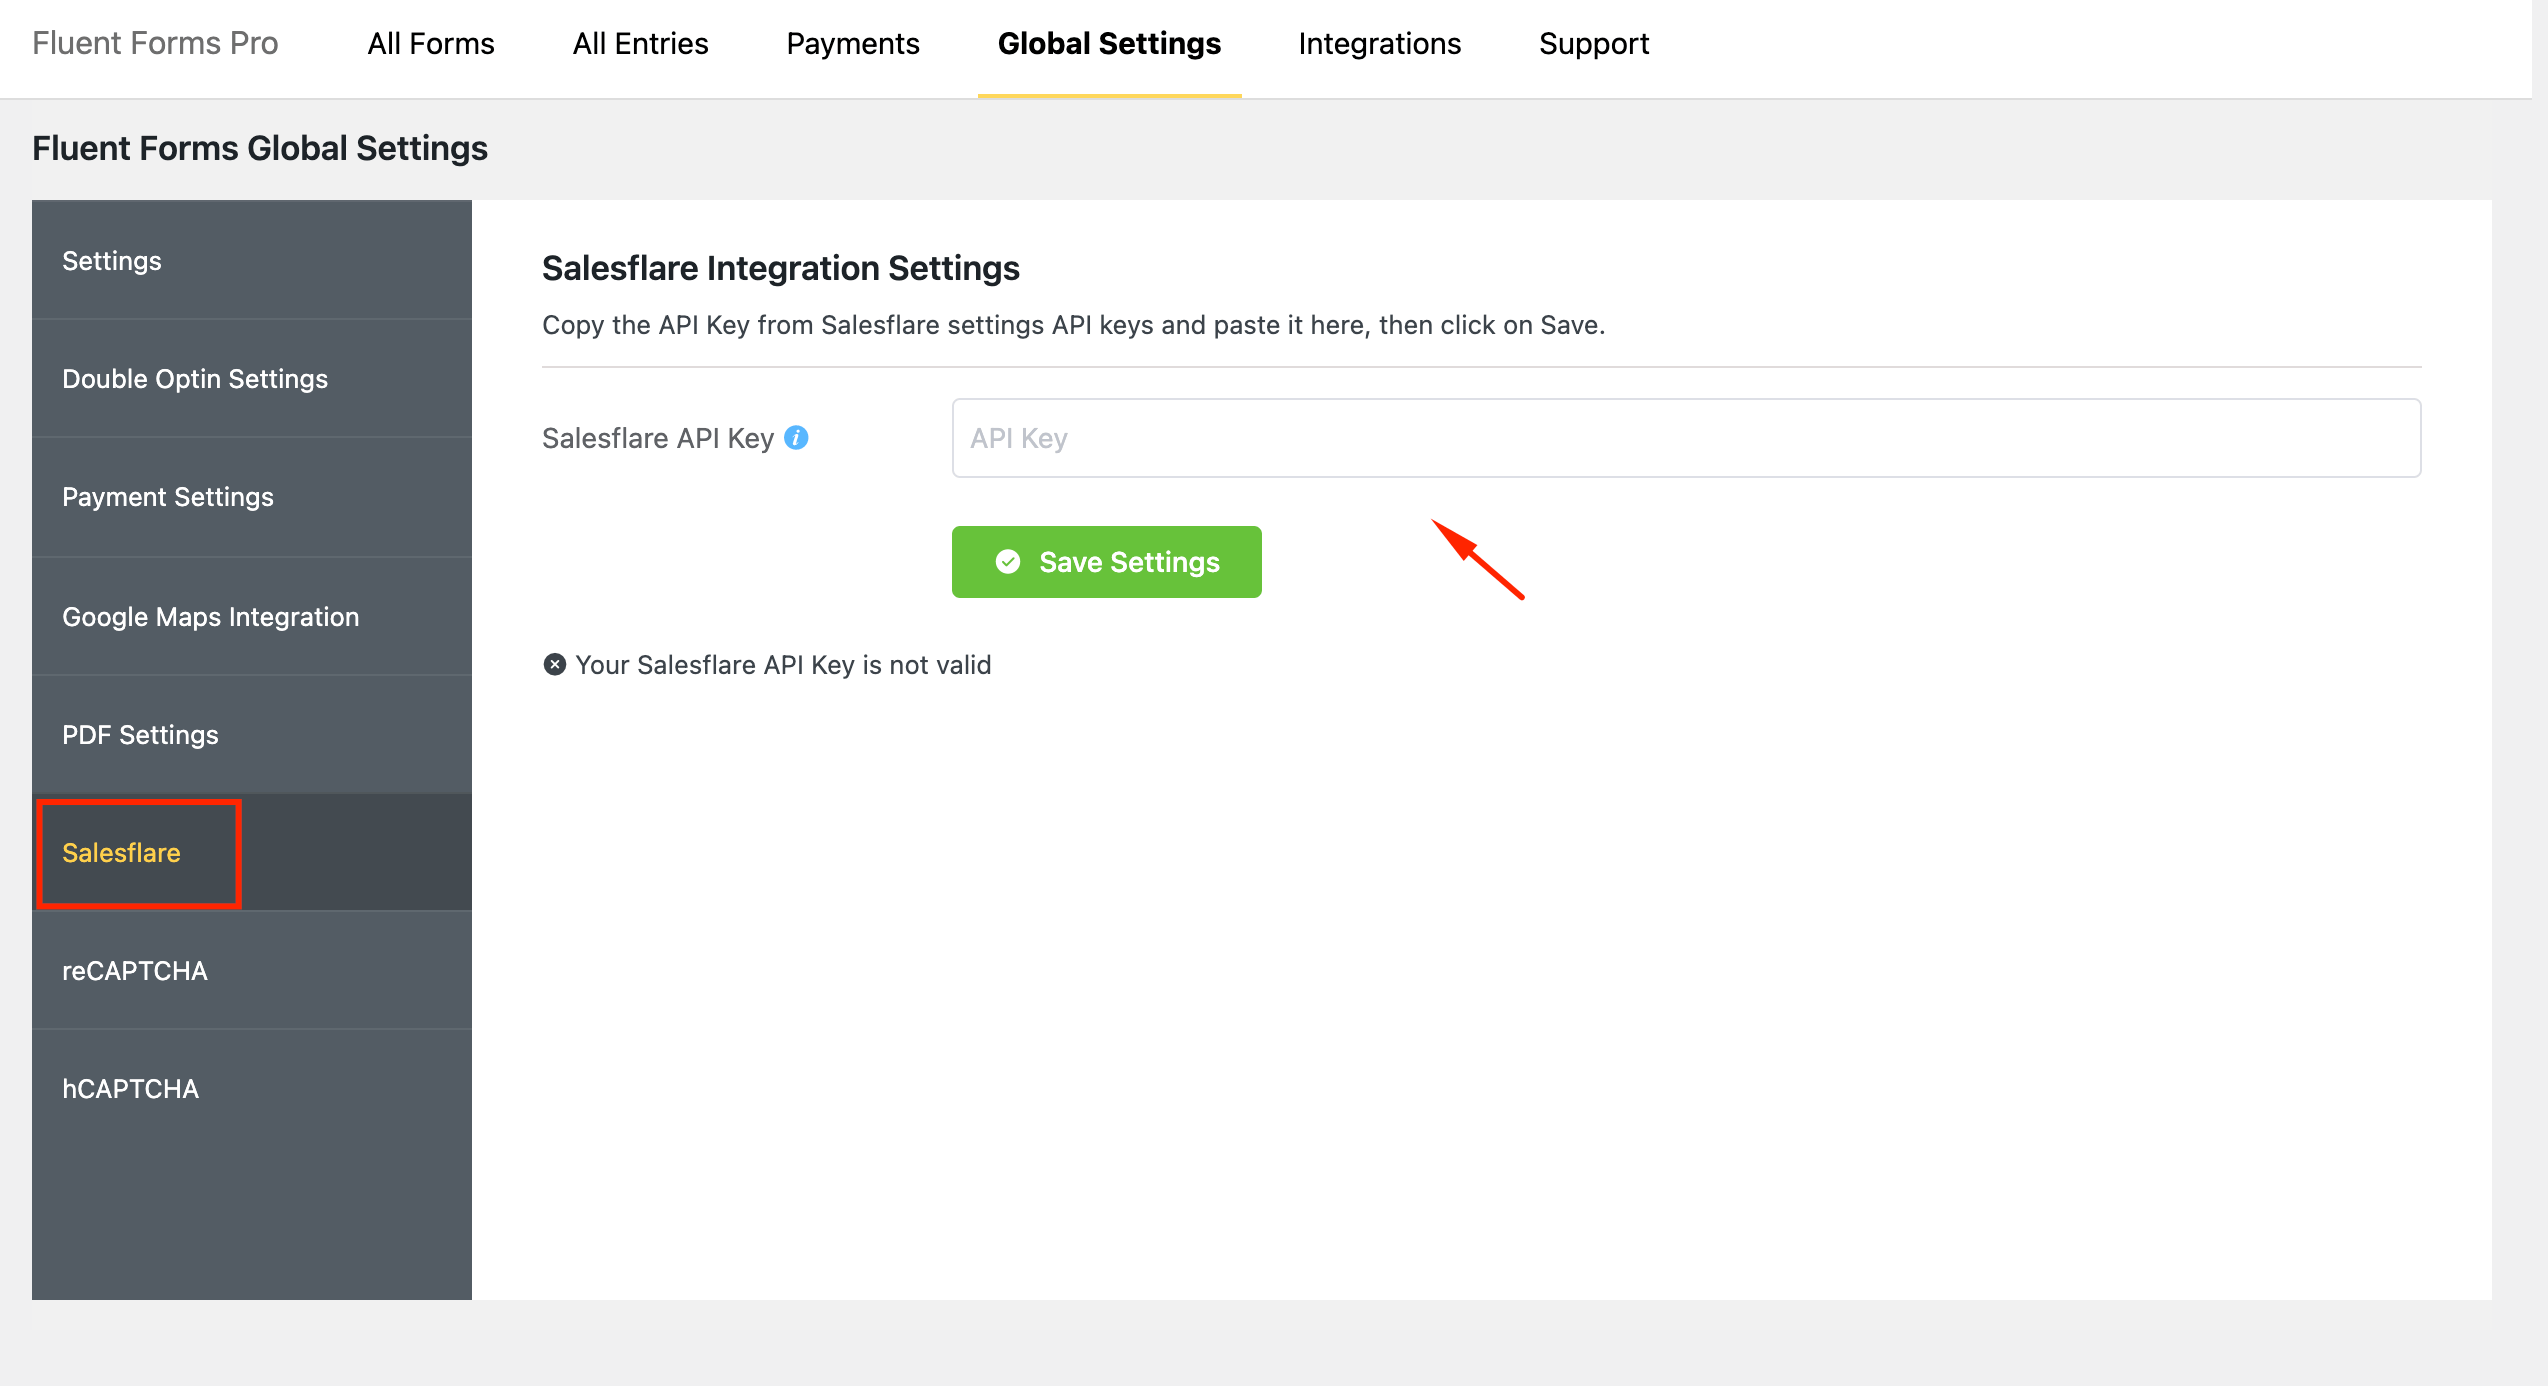Click the error icon beside invalid API Key message
This screenshot has width=2548, height=1386.
coord(555,665)
